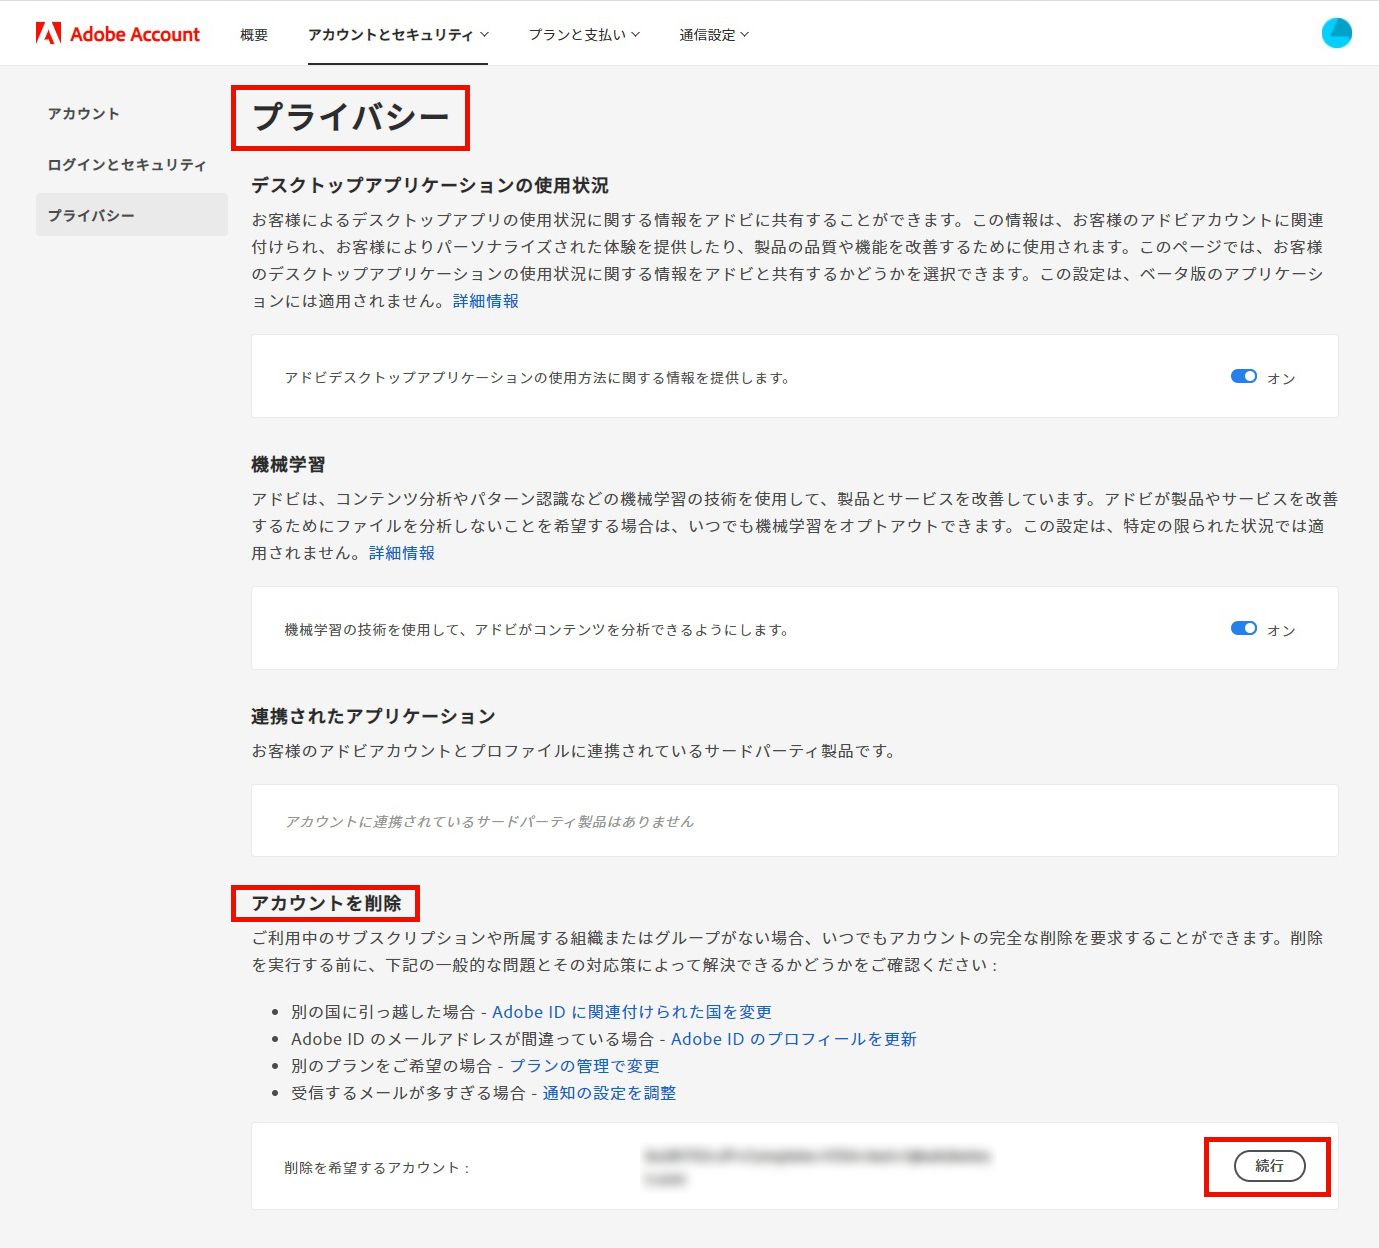Open 詳細情報 link under desktop application usage
This screenshot has width=1379, height=1248.
pos(486,301)
